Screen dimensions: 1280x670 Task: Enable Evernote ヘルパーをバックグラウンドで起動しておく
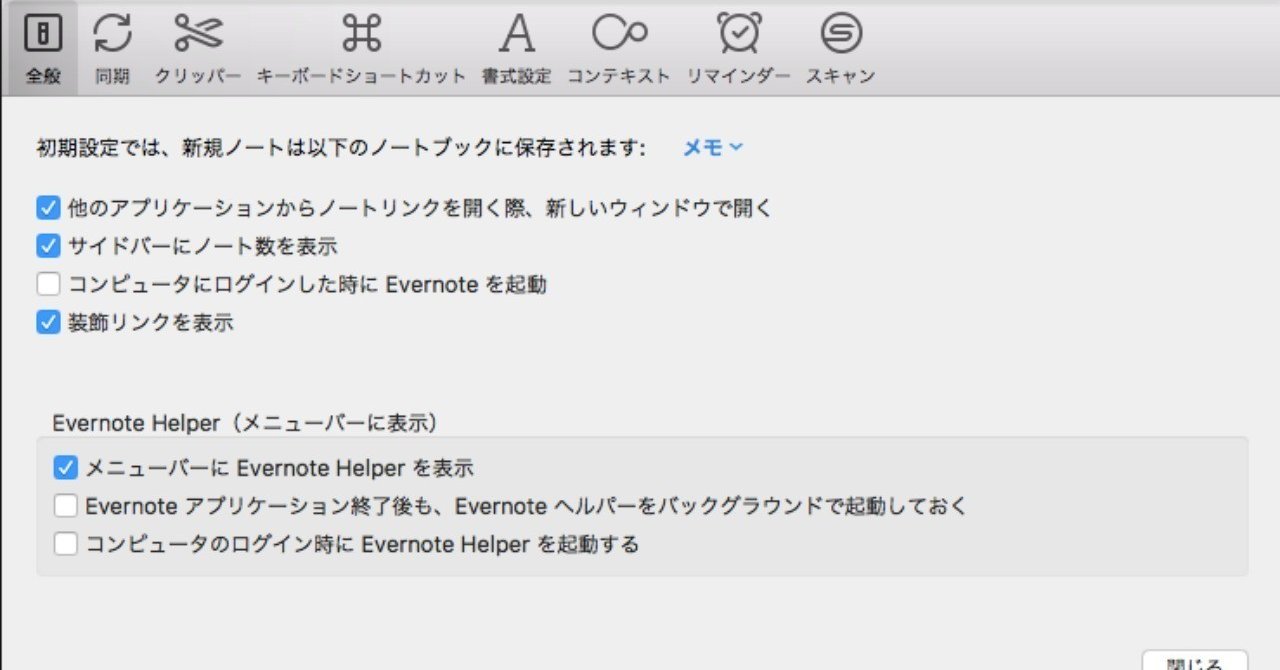pyautogui.click(x=66, y=506)
